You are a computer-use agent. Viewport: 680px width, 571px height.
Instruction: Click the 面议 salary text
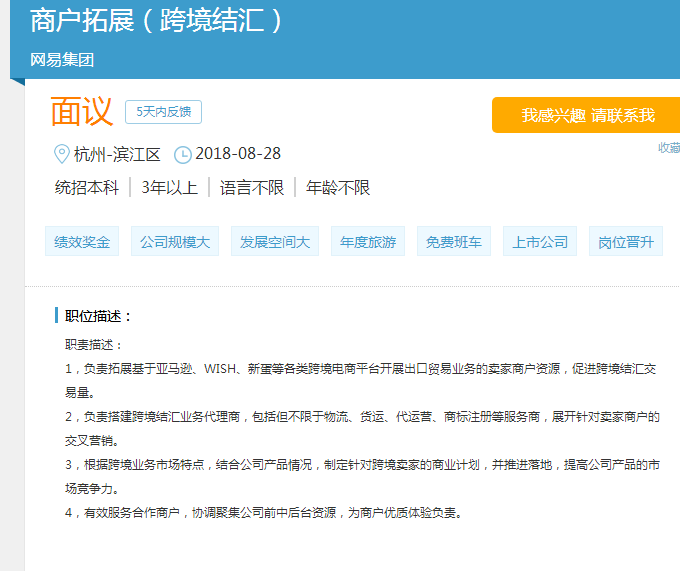82,111
